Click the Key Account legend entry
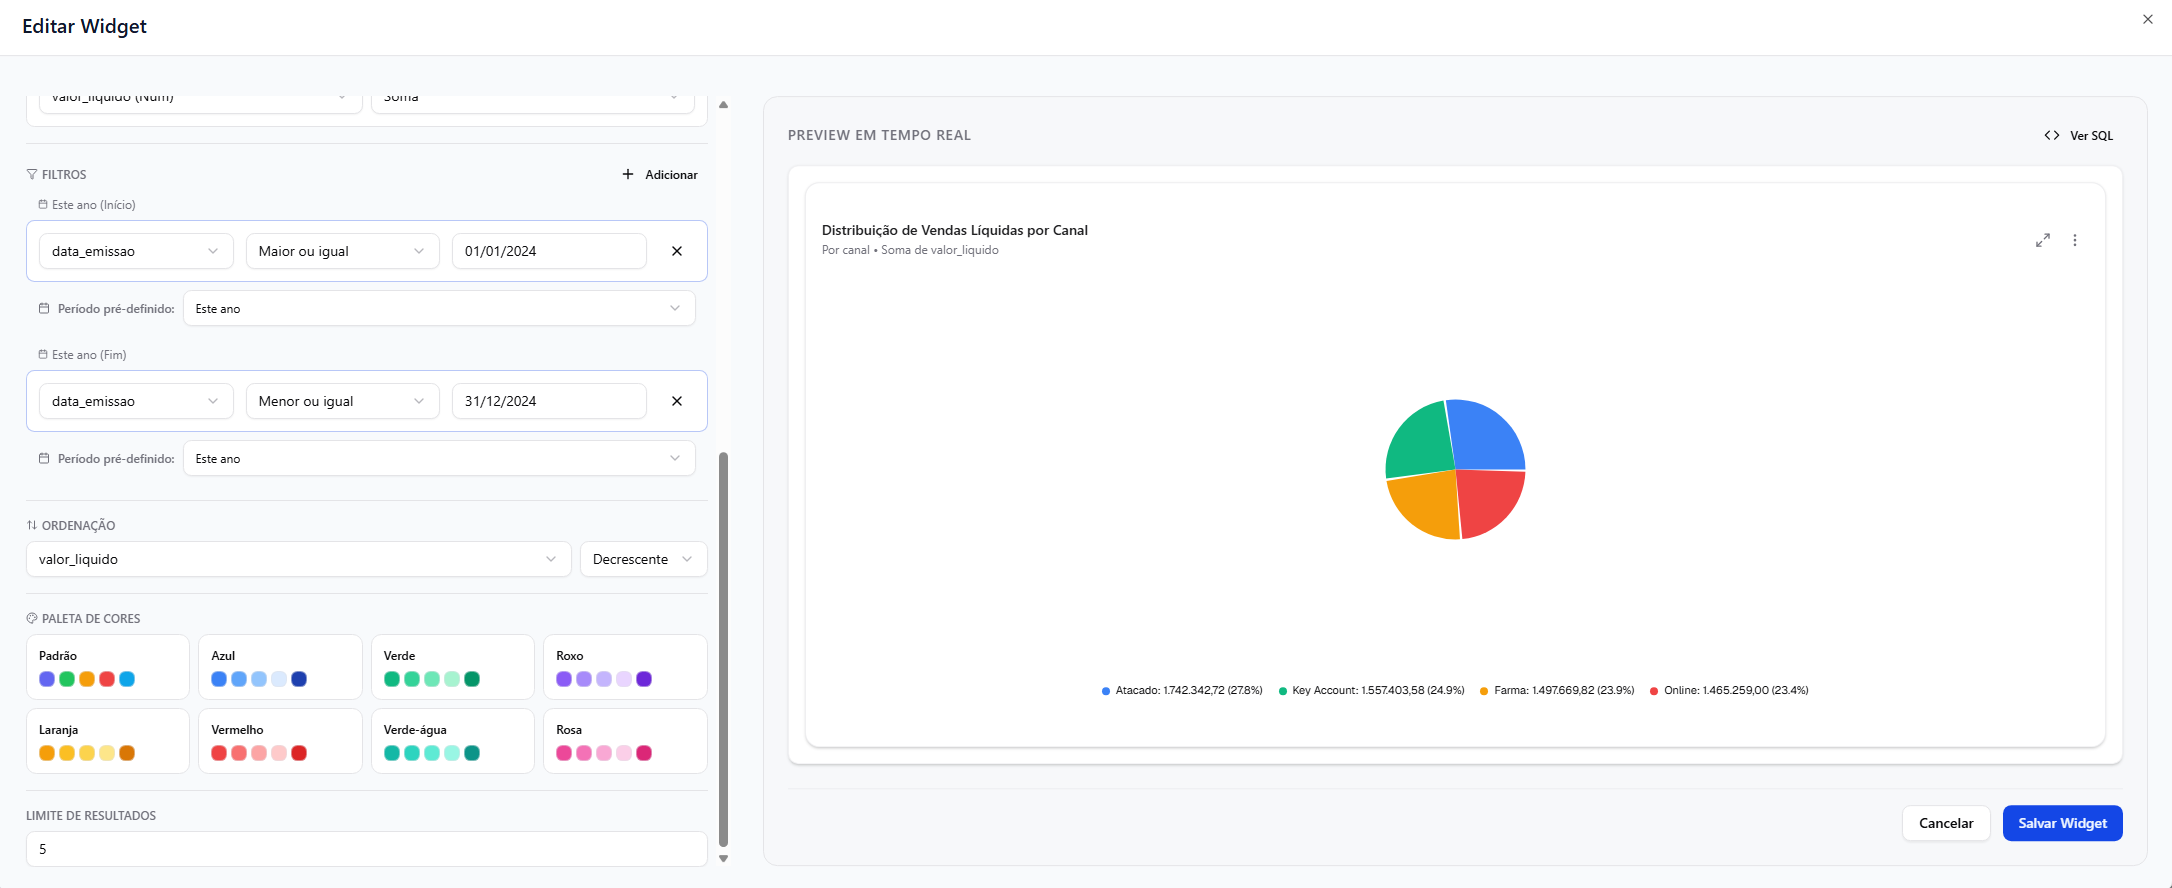This screenshot has width=2172, height=888. 1371,690
